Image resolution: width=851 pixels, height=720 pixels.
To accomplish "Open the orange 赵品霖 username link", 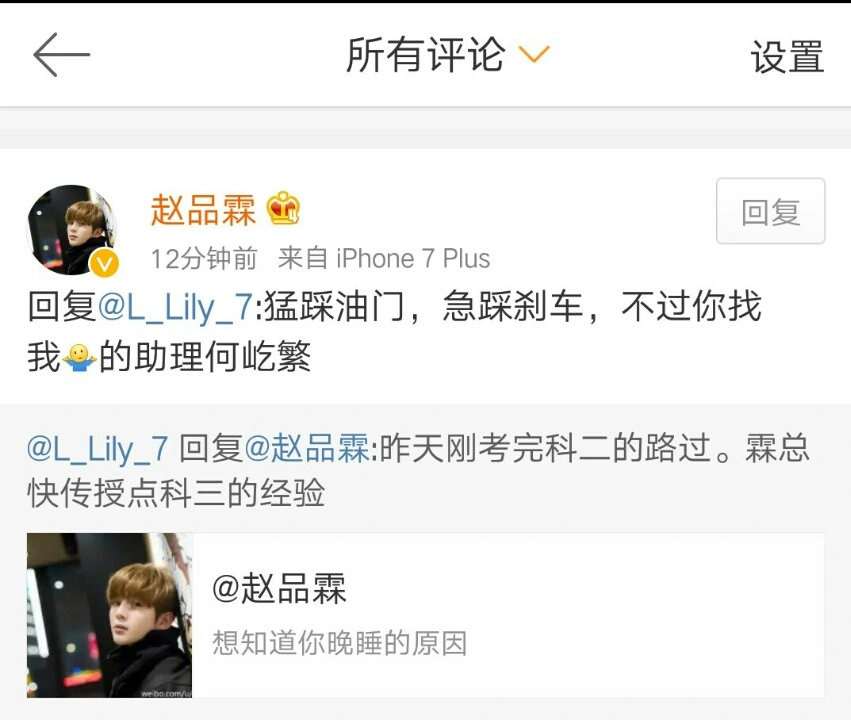I will tap(204, 210).
